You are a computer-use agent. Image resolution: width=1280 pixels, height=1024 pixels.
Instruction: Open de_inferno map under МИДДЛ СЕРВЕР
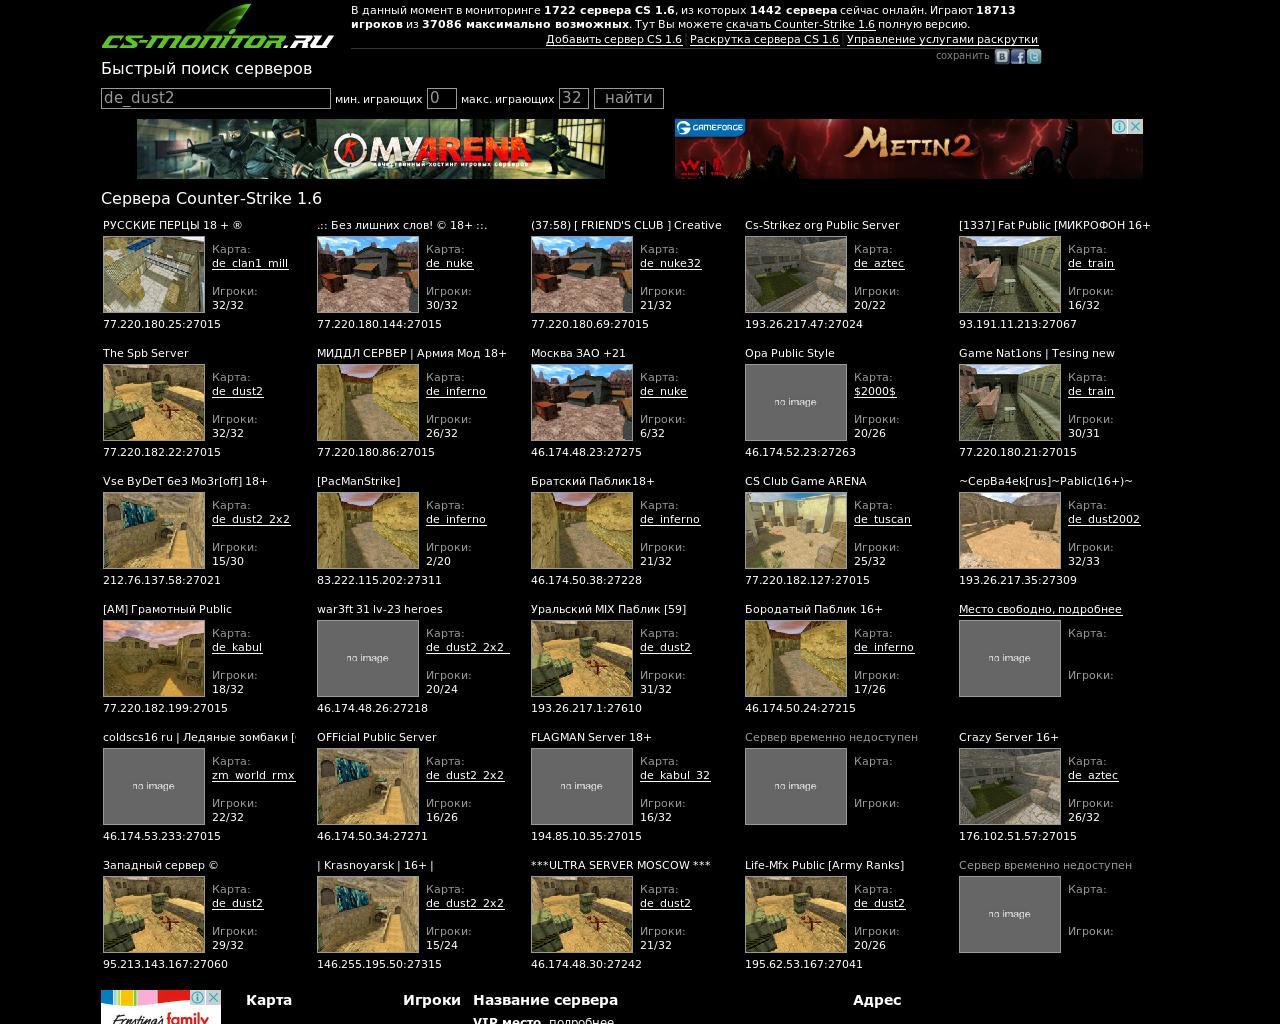456,391
